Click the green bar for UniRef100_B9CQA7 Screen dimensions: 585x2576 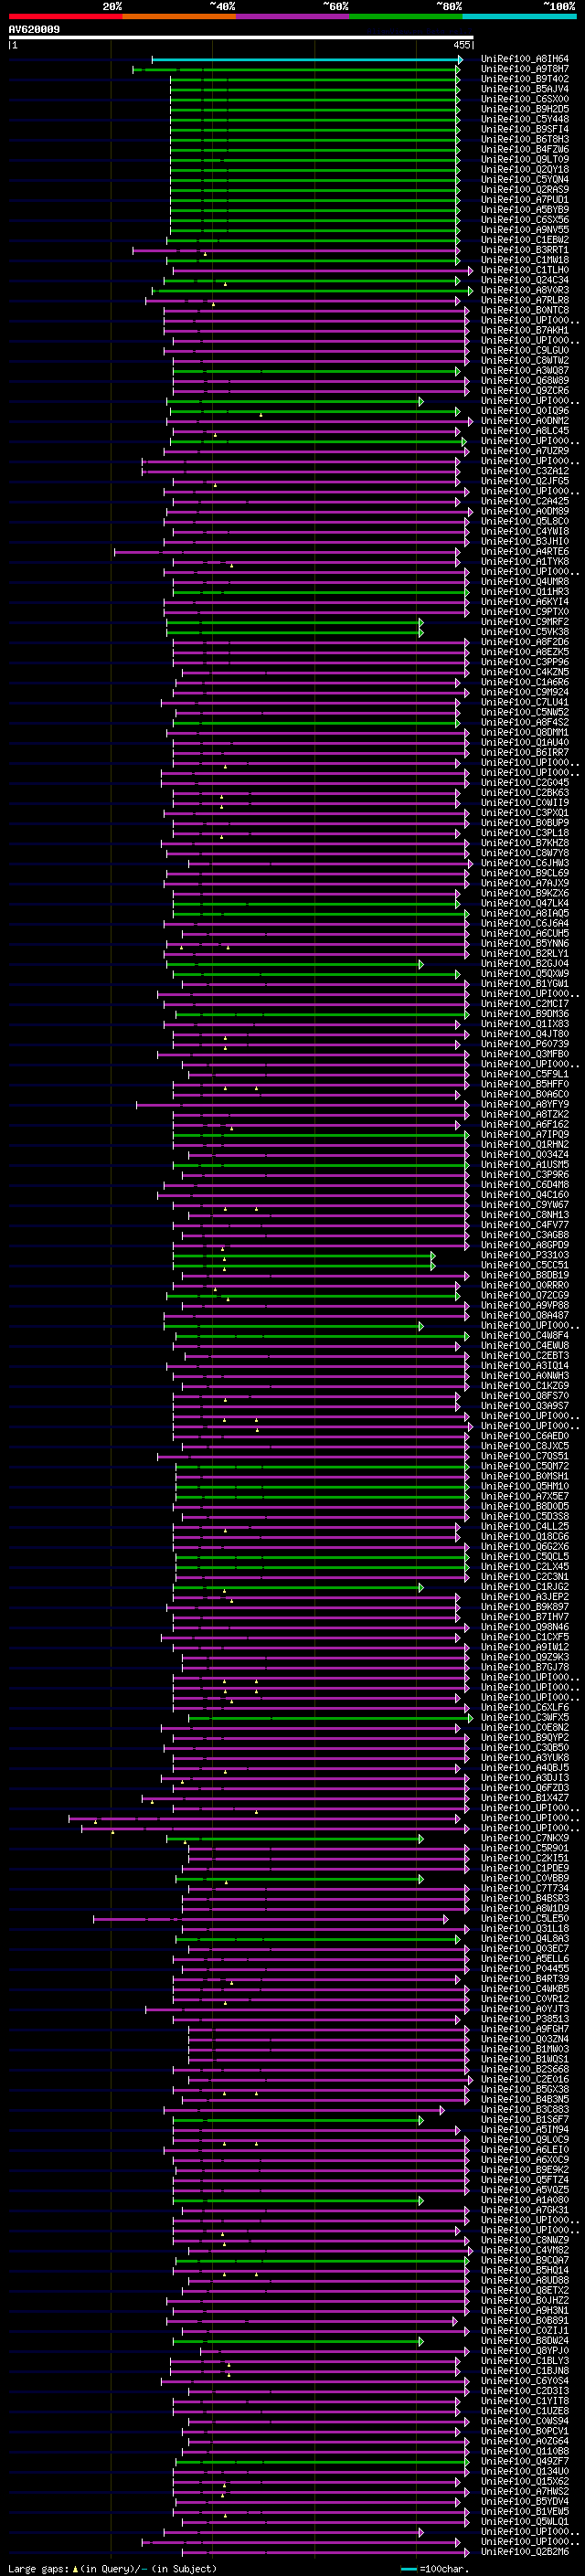pyautogui.click(x=322, y=2261)
